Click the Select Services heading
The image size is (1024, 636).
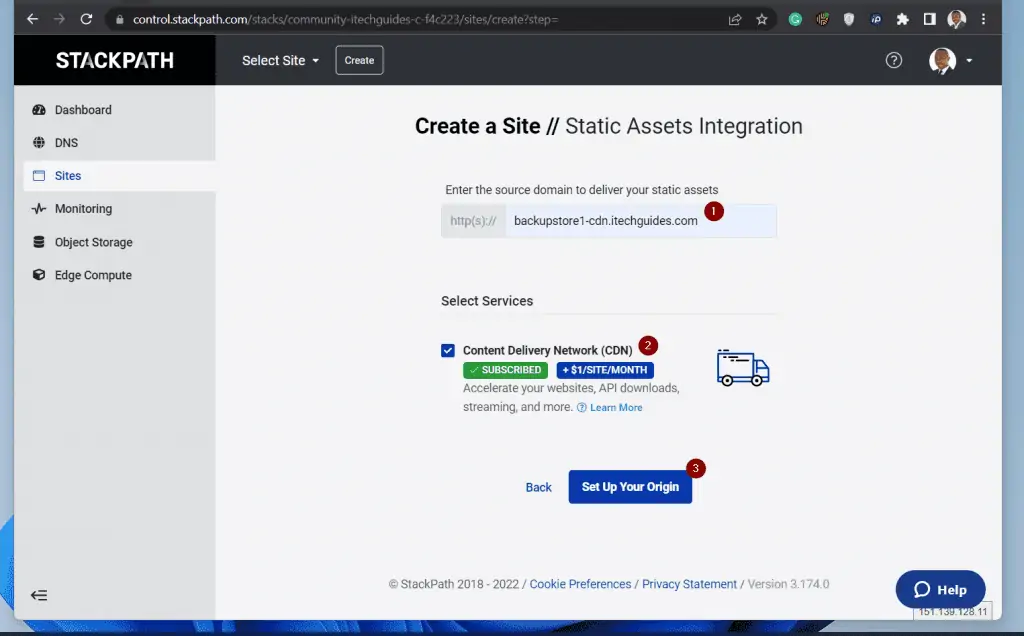tap(487, 301)
